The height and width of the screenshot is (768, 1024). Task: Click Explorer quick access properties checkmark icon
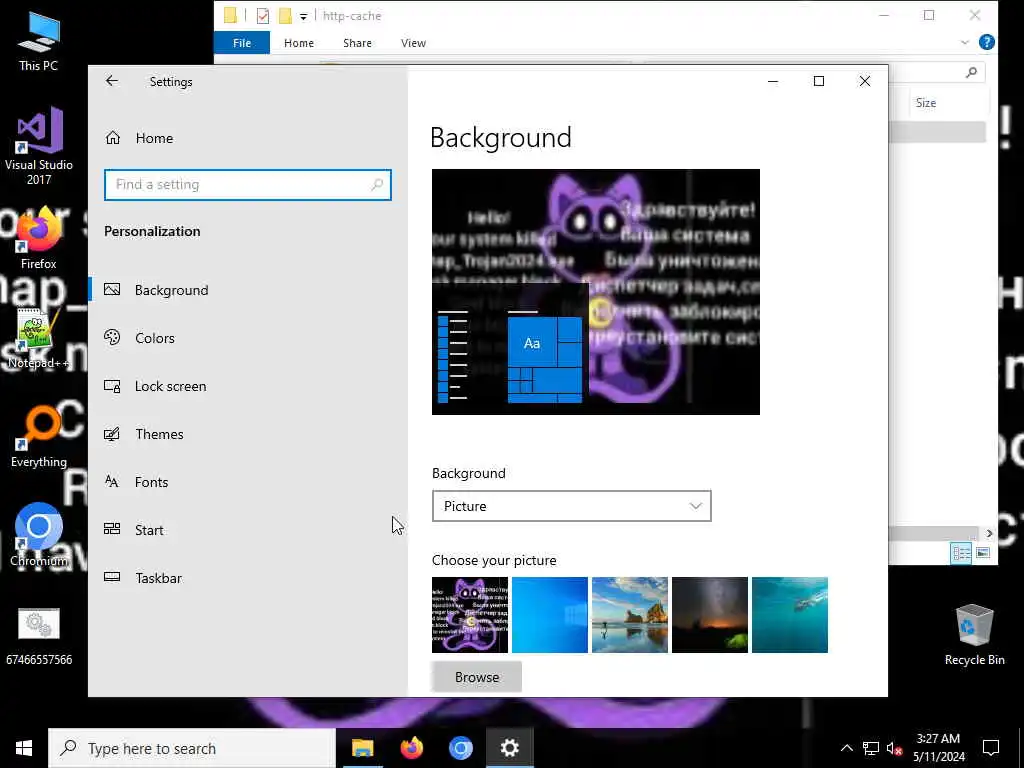pos(263,16)
